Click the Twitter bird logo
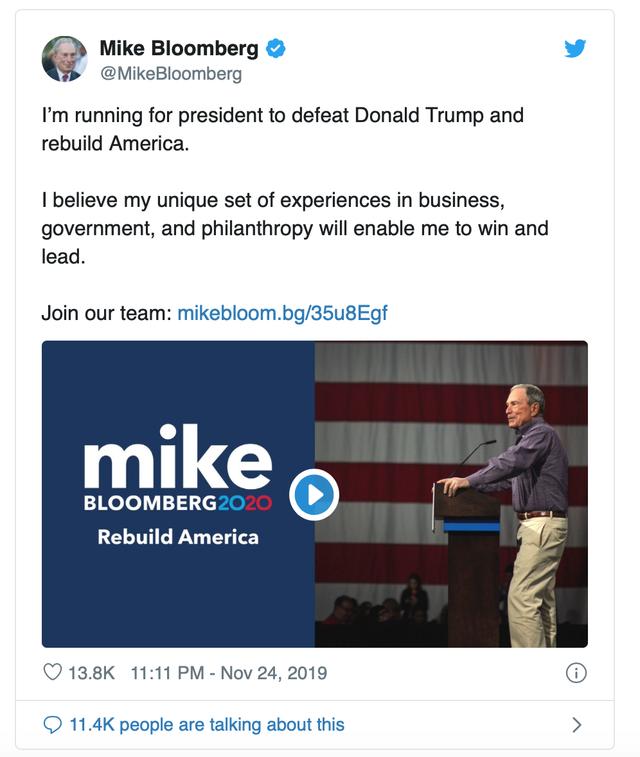Screen dimensions: 640x757 (575, 48)
